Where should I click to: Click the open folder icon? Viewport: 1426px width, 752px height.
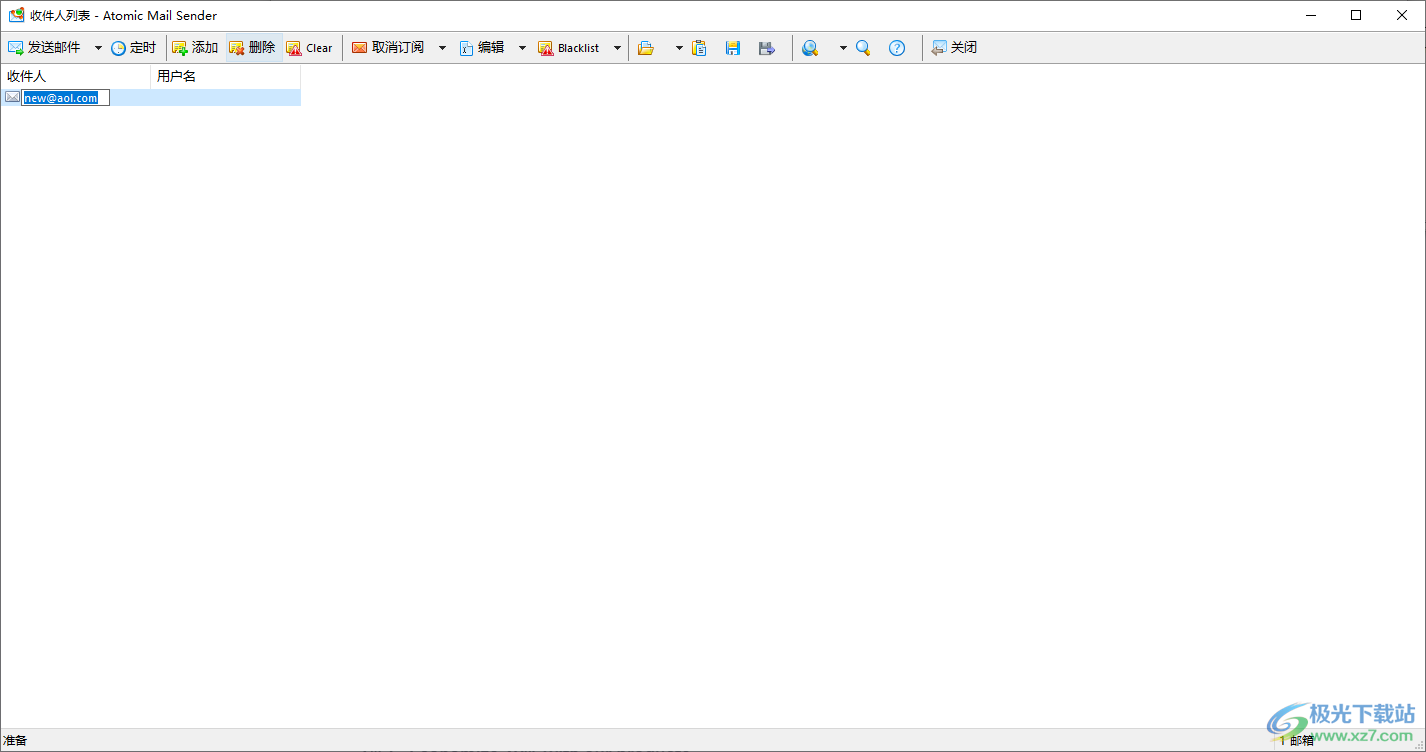click(x=647, y=48)
